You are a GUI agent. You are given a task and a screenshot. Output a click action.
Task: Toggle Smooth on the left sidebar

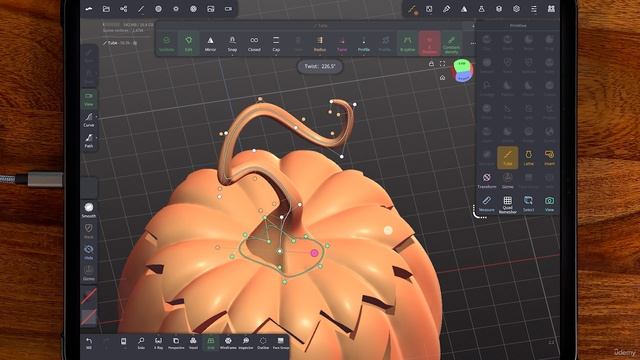(x=89, y=210)
